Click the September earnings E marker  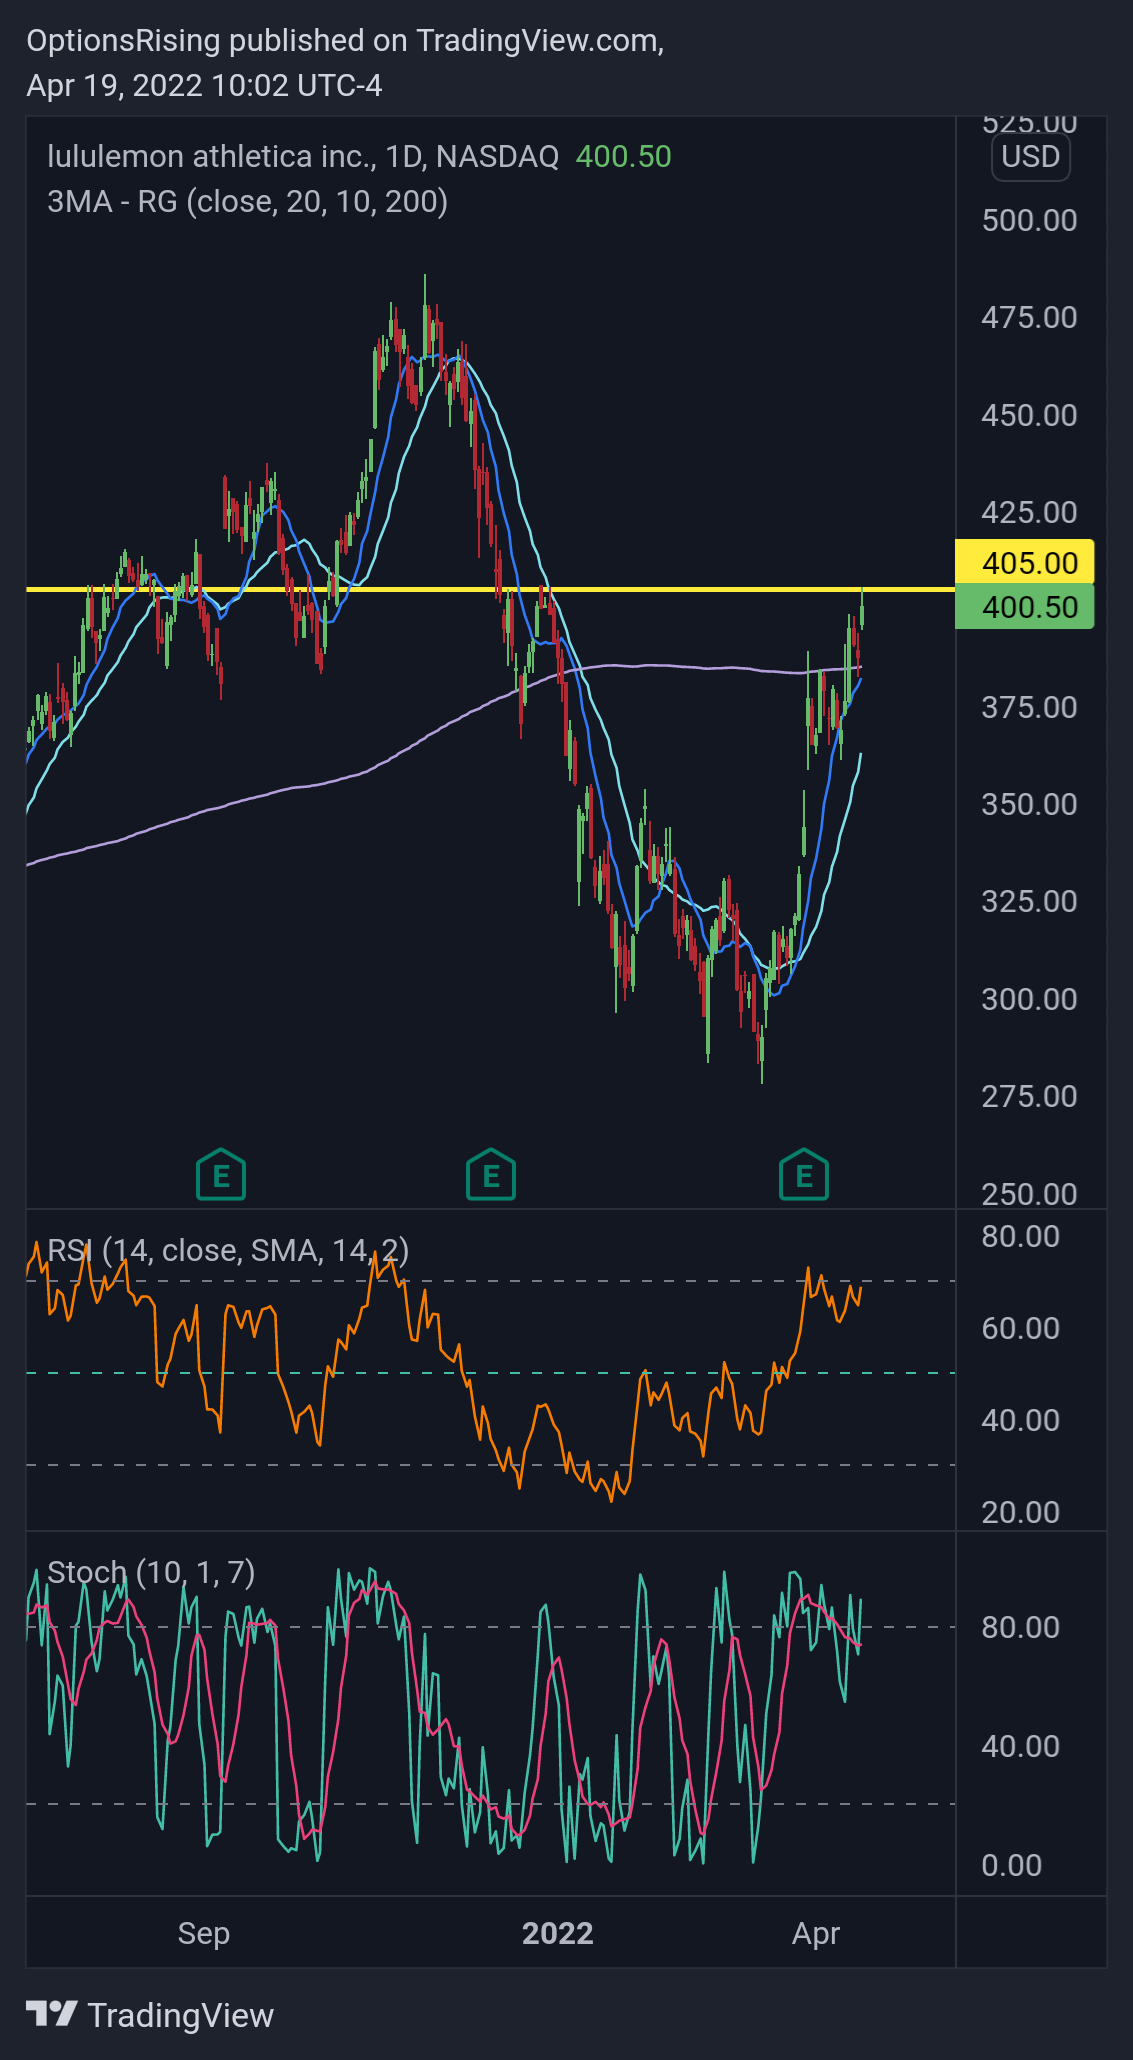pos(221,1175)
